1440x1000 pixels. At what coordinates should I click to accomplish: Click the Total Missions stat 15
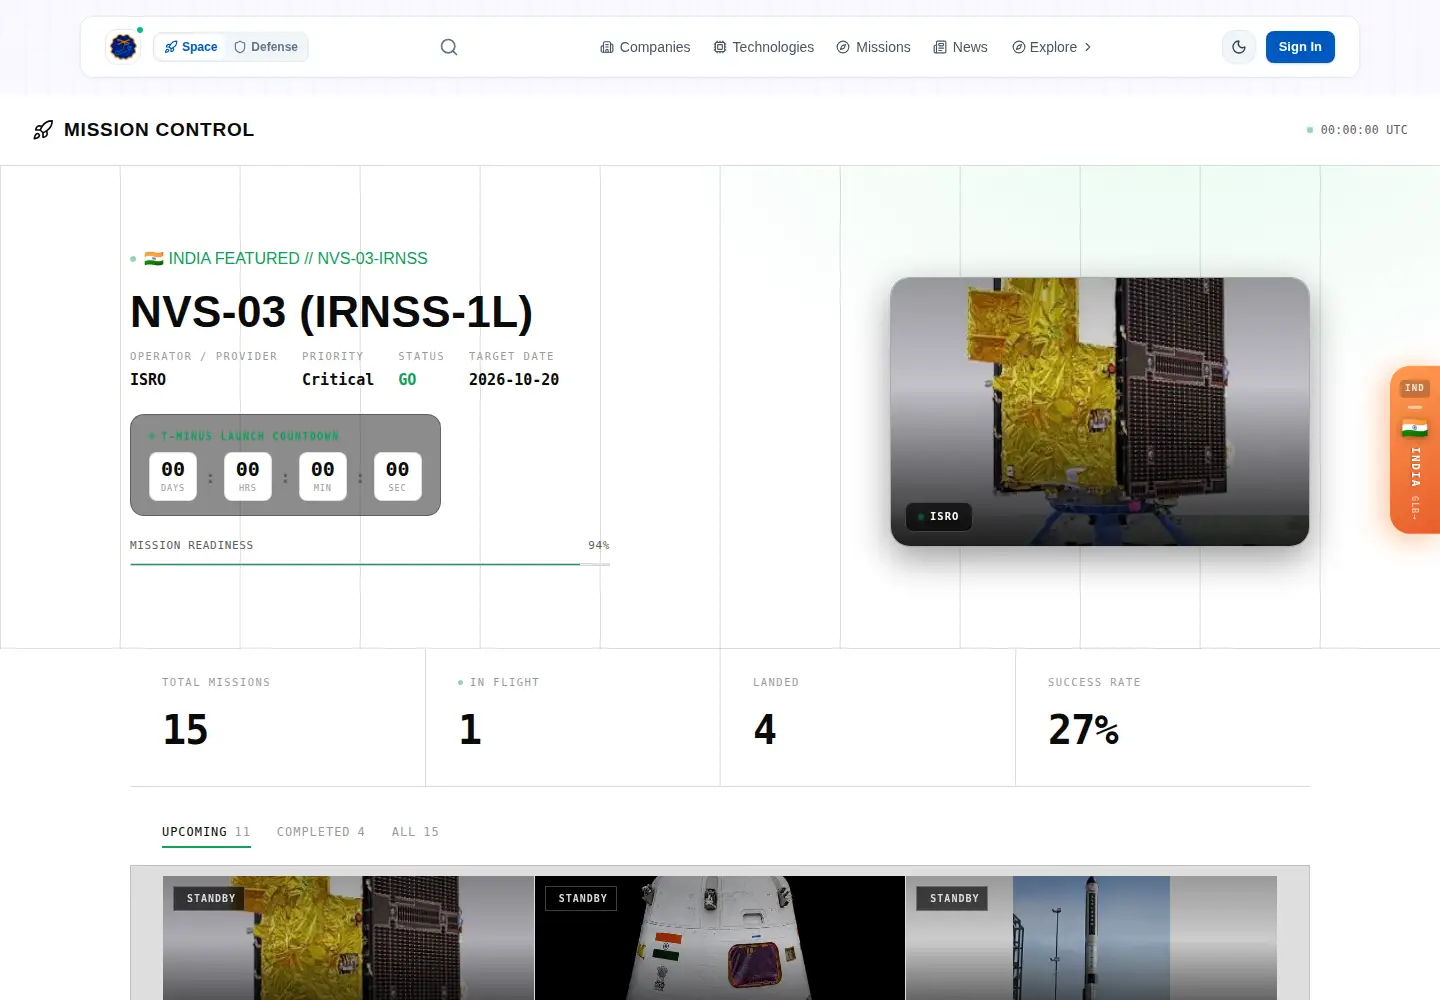click(185, 729)
